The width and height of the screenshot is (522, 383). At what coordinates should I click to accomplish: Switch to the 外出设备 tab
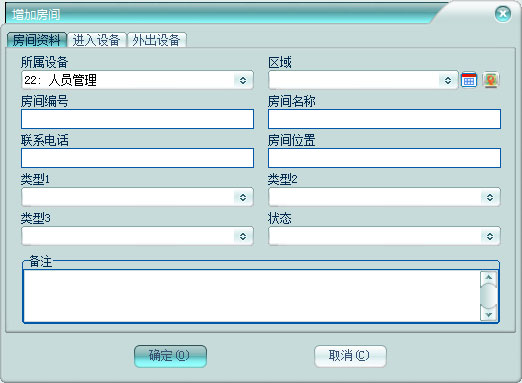156,40
